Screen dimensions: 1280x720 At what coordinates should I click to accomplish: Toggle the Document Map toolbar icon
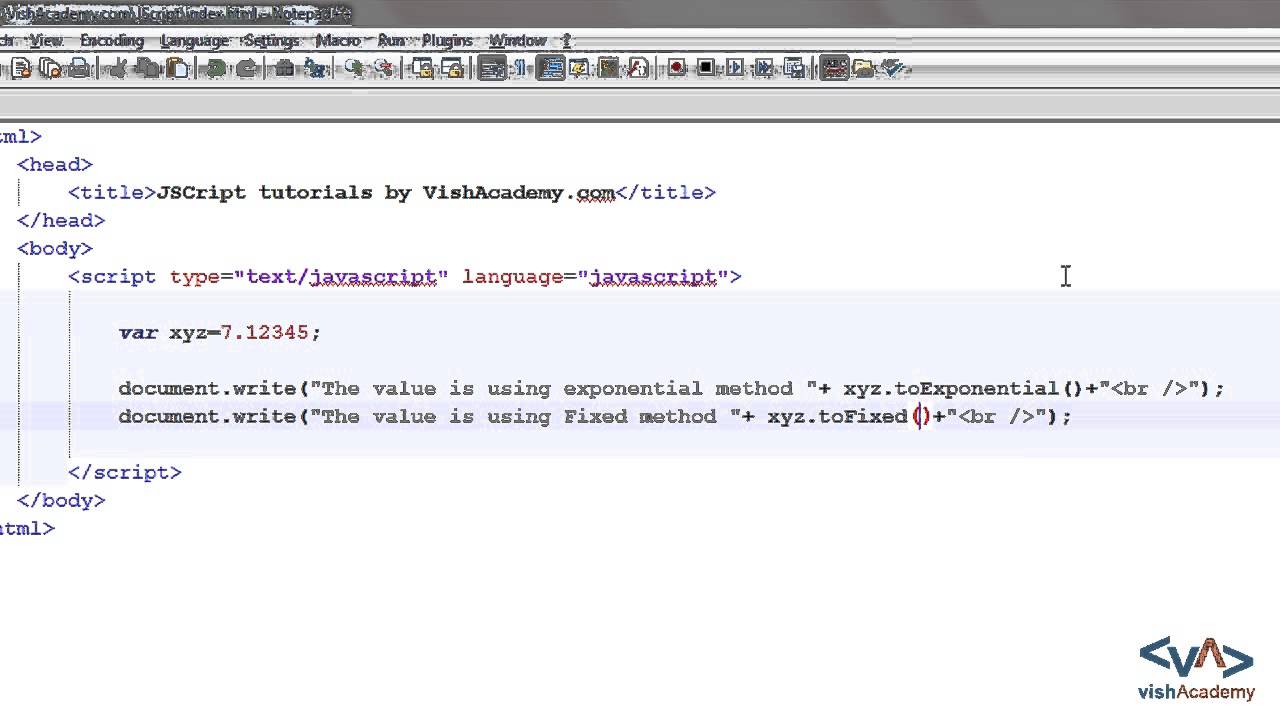pyautogui.click(x=608, y=68)
